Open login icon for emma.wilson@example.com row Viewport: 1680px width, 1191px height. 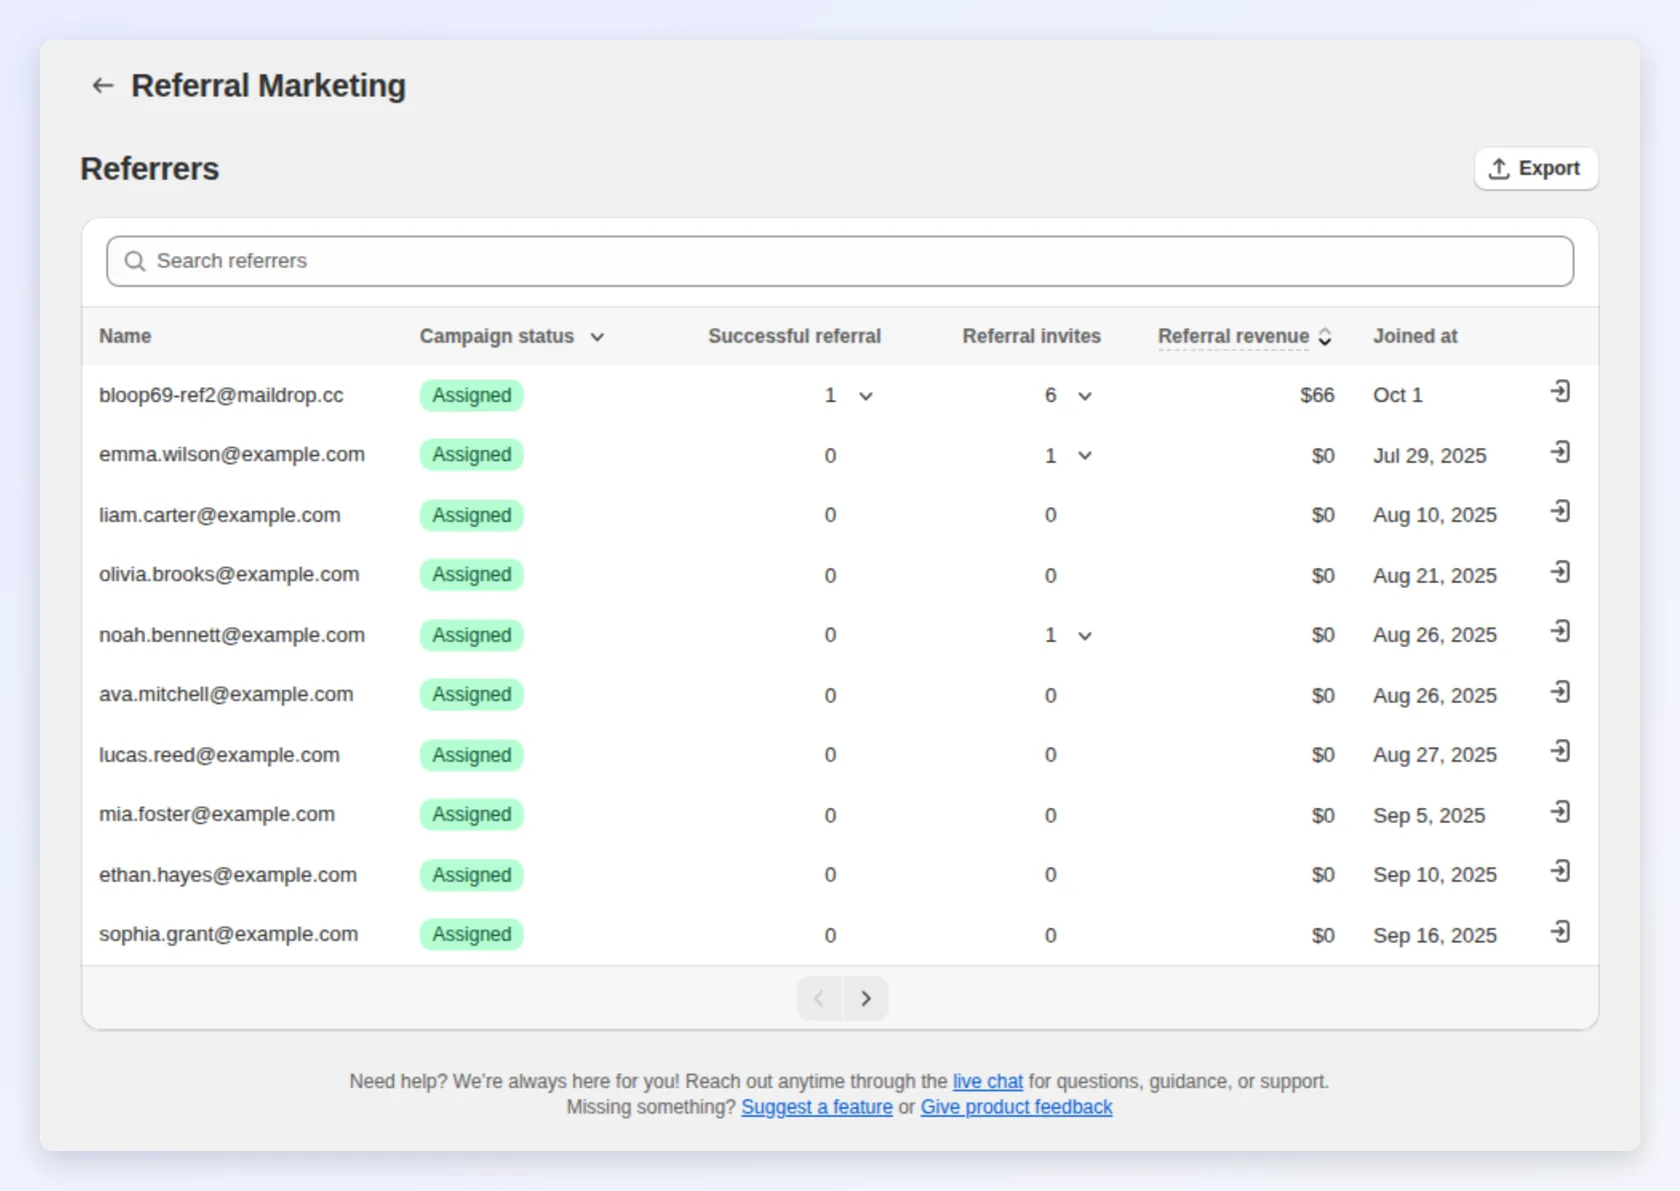click(x=1560, y=453)
